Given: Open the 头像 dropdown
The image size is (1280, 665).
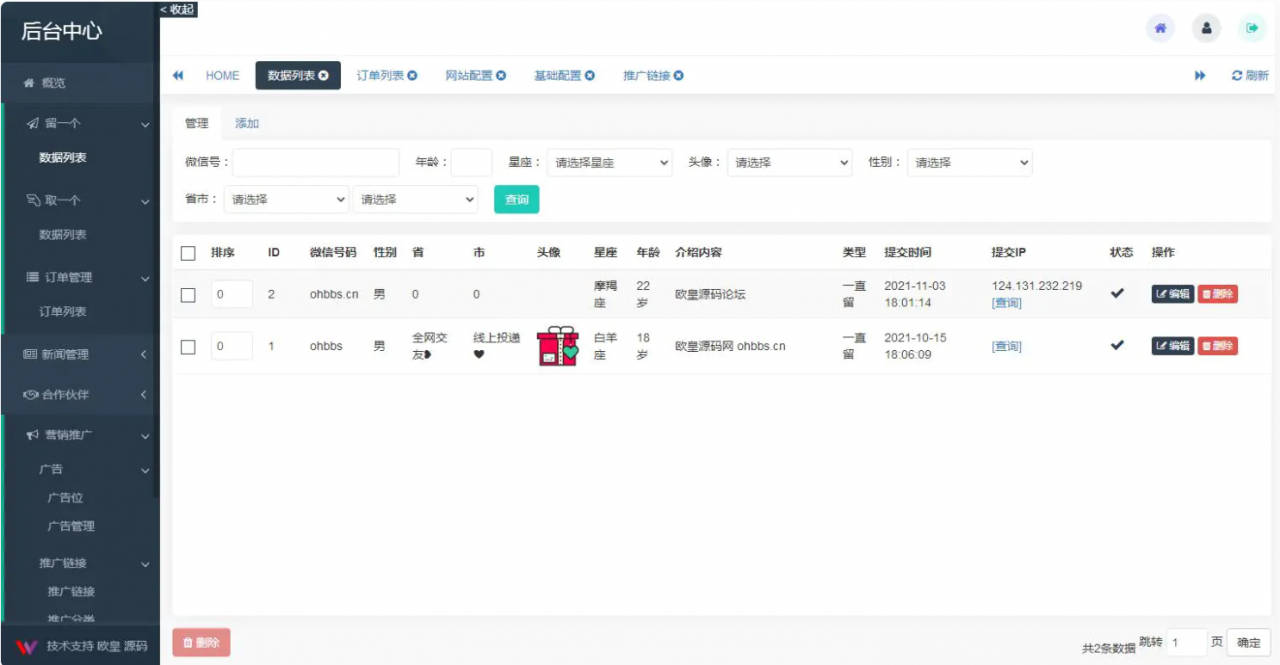Looking at the screenshot, I should tap(790, 162).
